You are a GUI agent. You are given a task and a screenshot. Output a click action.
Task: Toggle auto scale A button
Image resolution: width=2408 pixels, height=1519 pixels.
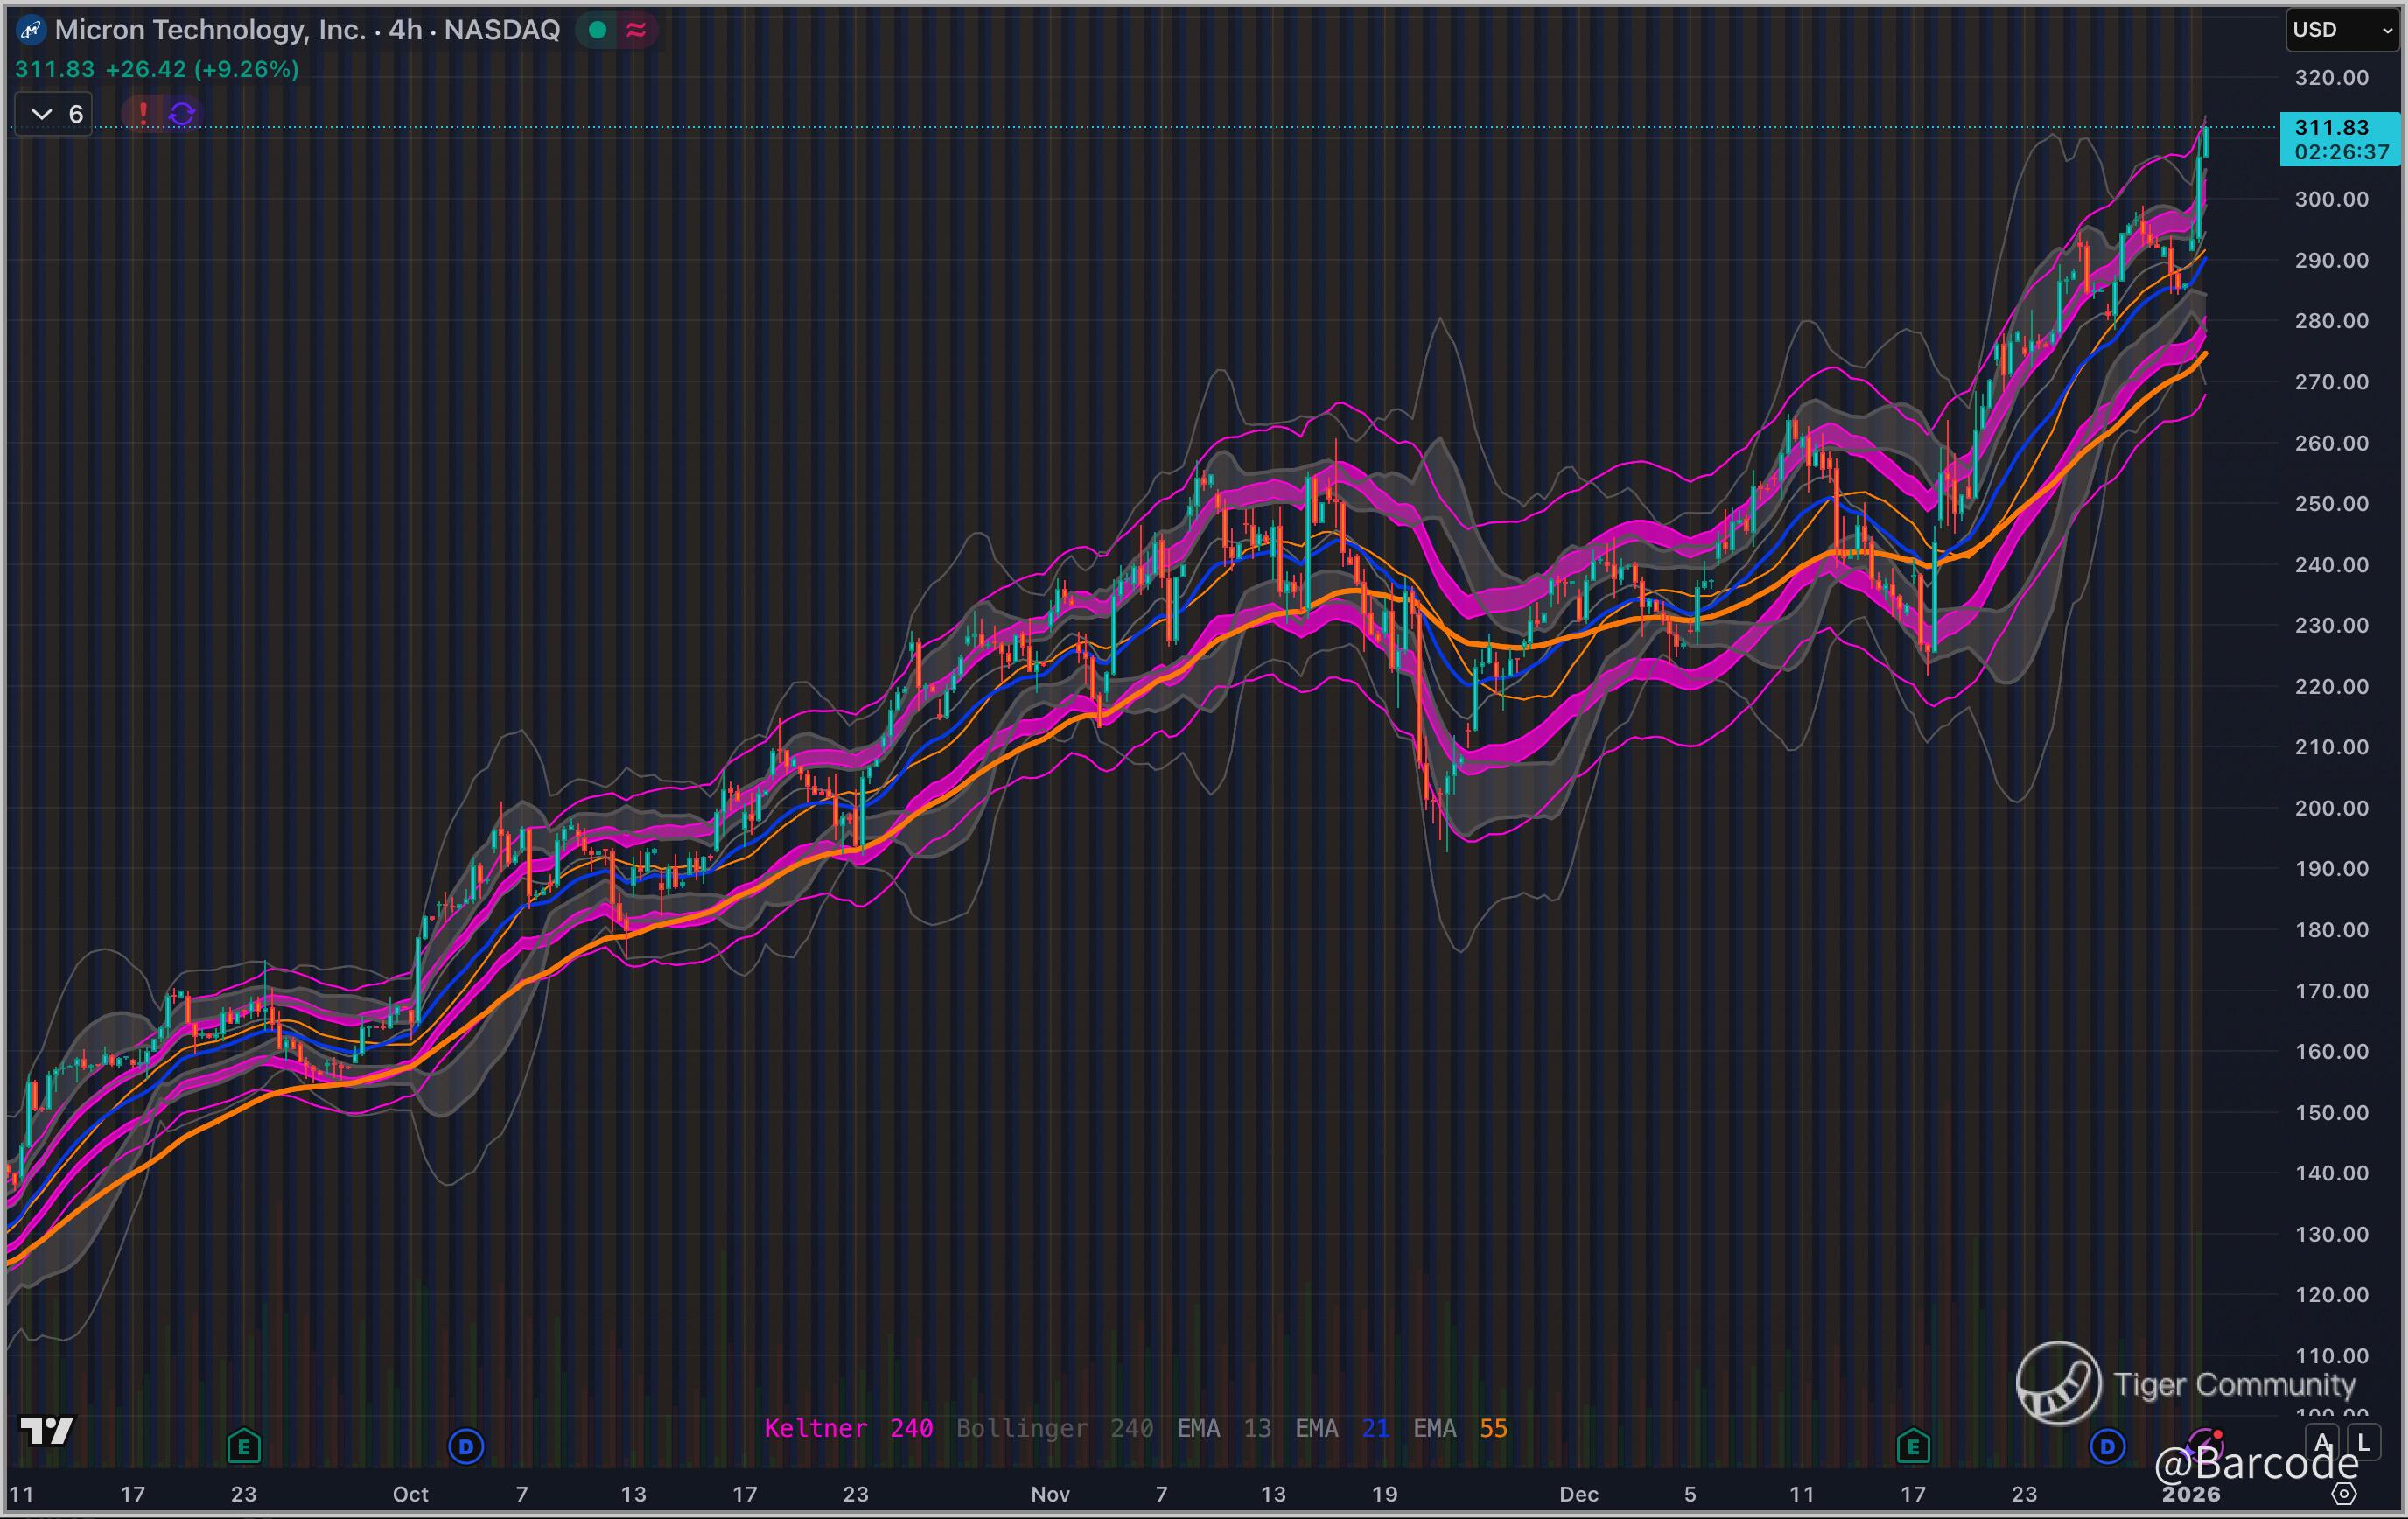click(x=2323, y=1442)
